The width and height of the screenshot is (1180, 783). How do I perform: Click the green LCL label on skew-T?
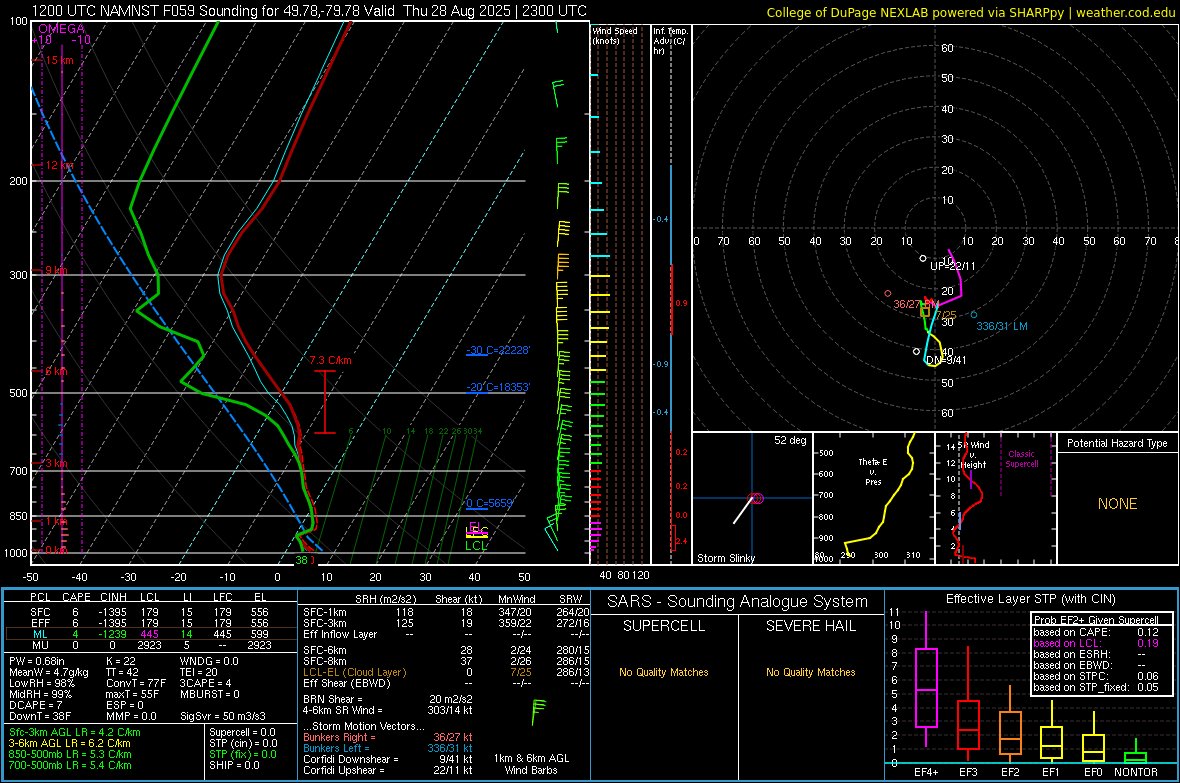click(476, 546)
